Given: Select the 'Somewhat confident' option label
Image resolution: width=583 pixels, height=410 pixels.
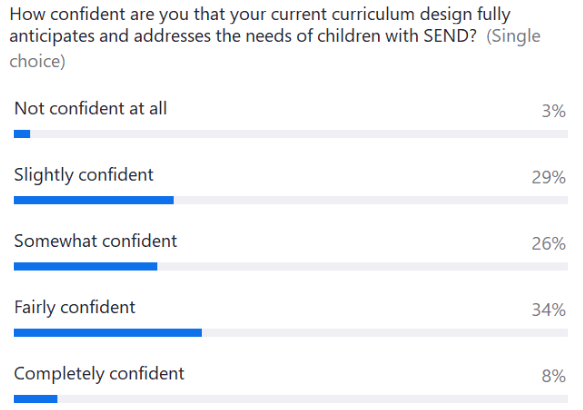Looking at the screenshot, I should tap(96, 241).
